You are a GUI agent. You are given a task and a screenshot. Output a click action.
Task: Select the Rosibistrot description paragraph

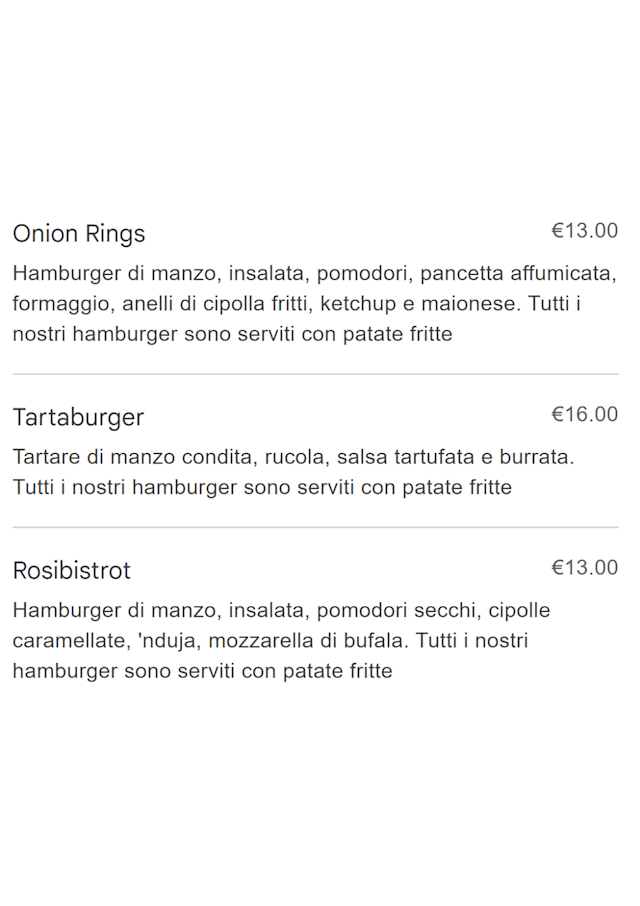[x=281, y=640]
